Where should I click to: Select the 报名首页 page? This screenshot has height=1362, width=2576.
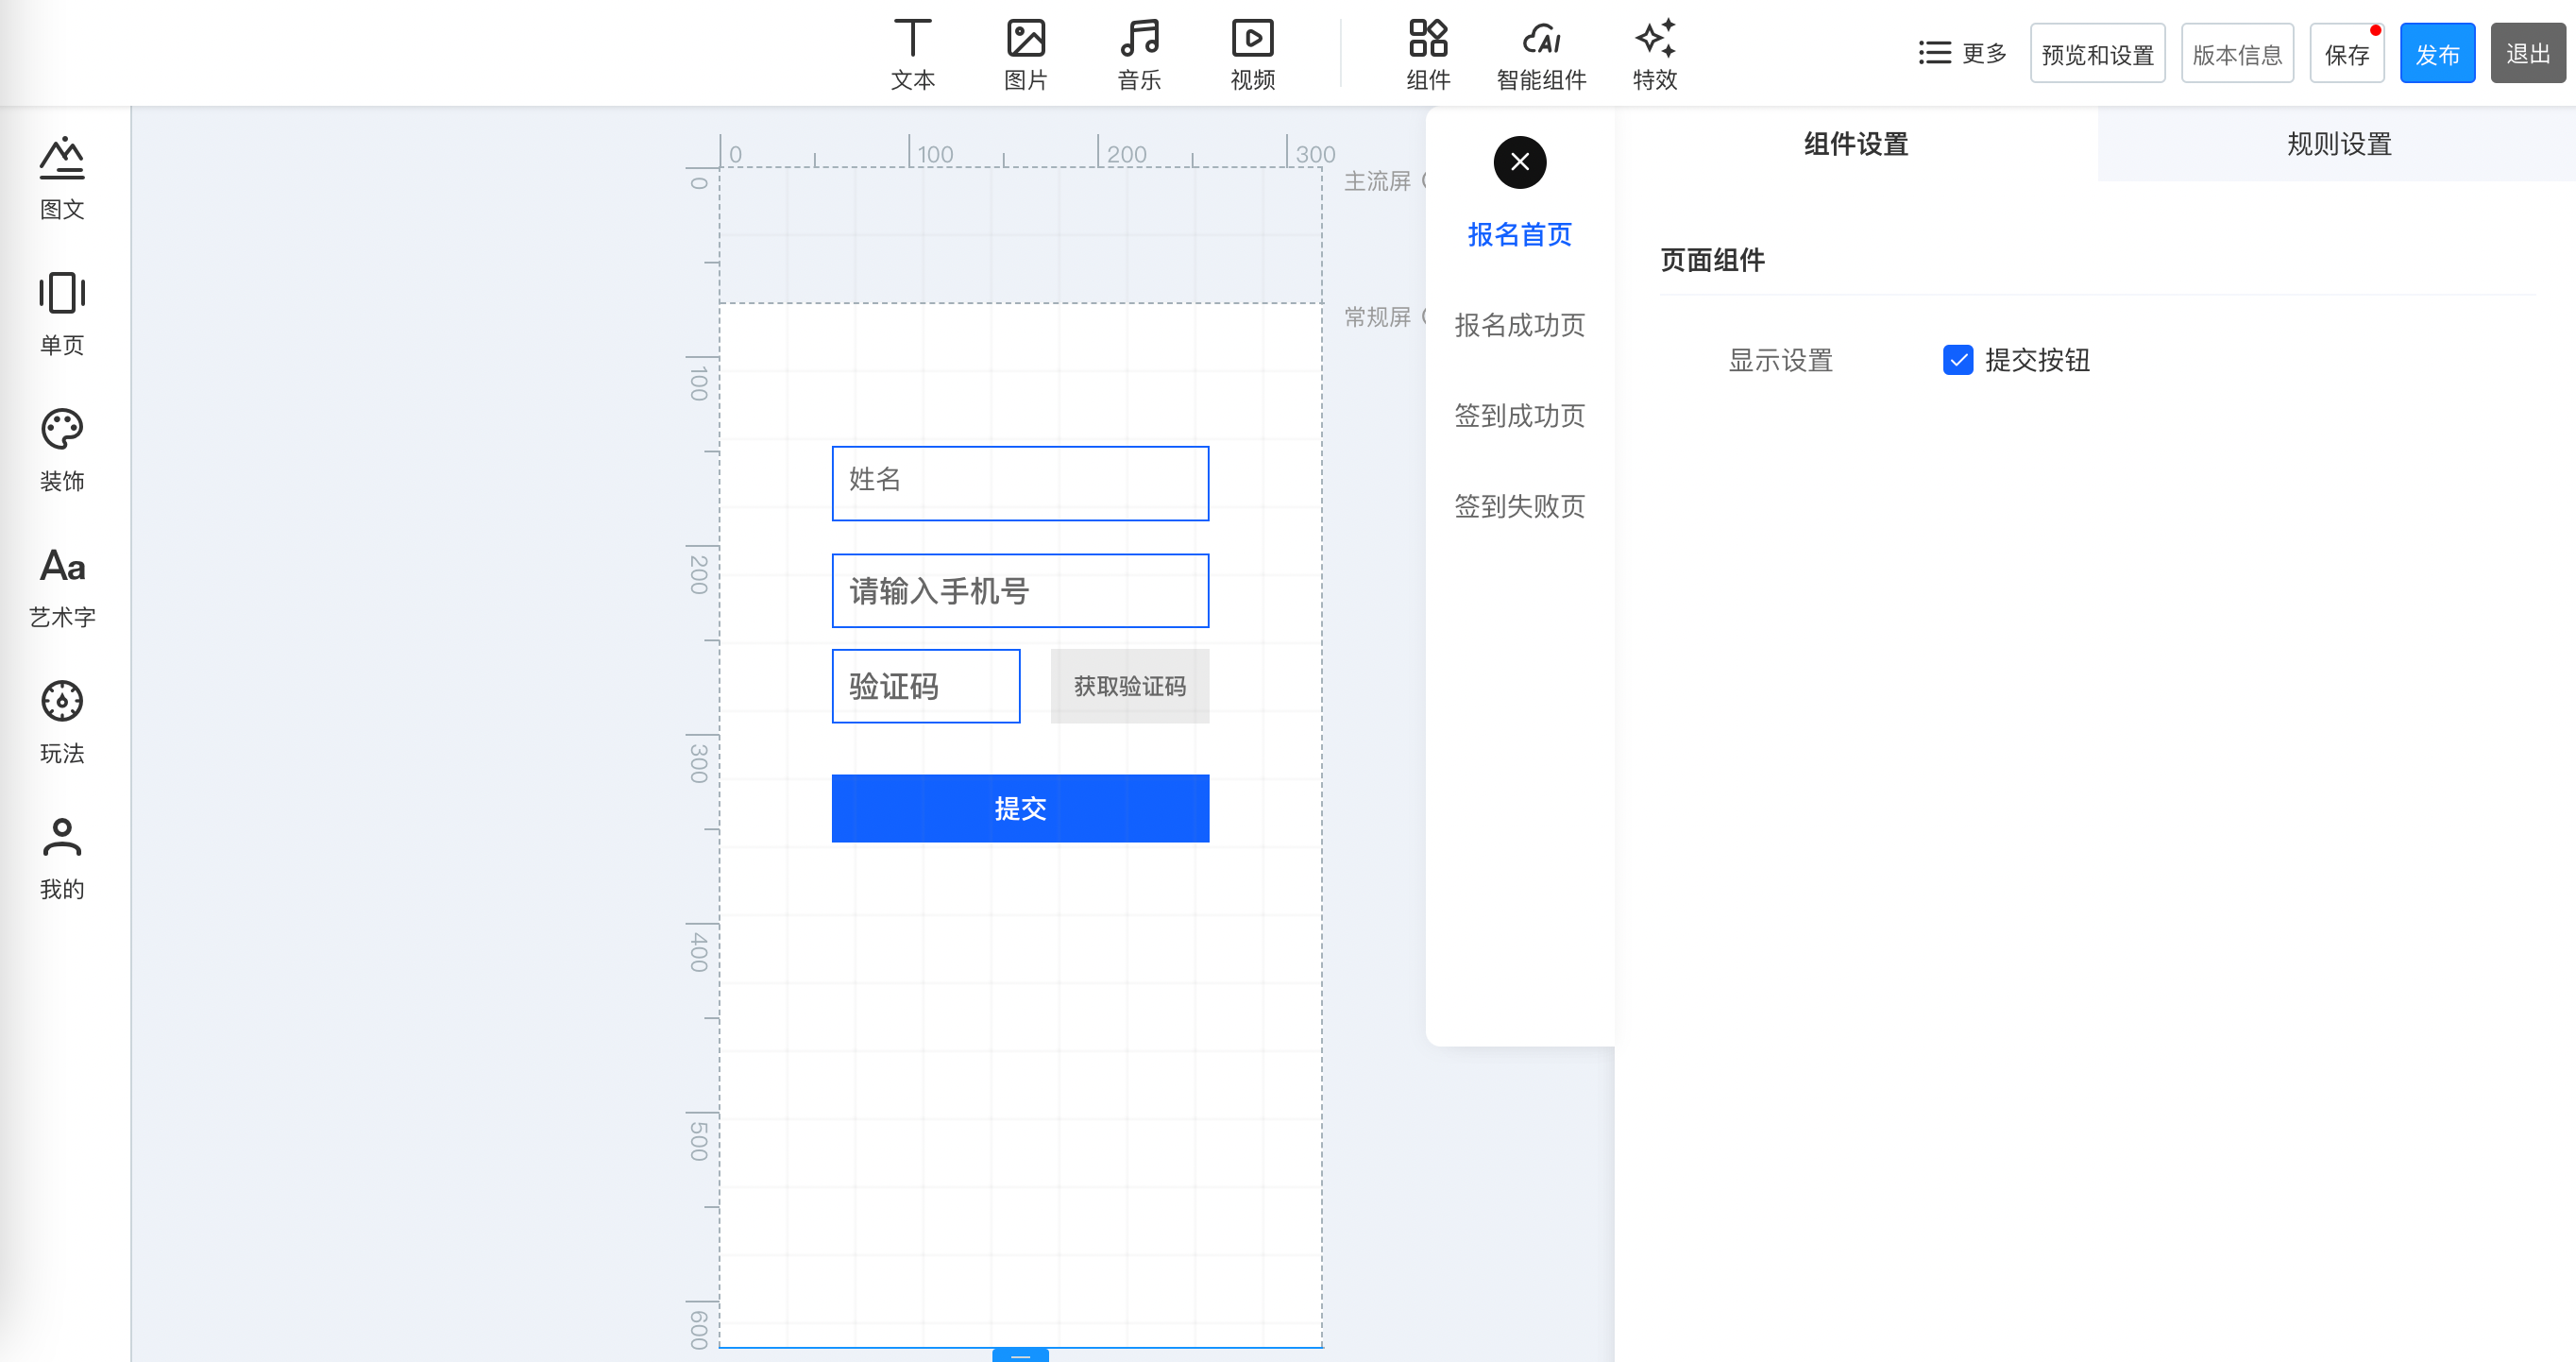1519,234
